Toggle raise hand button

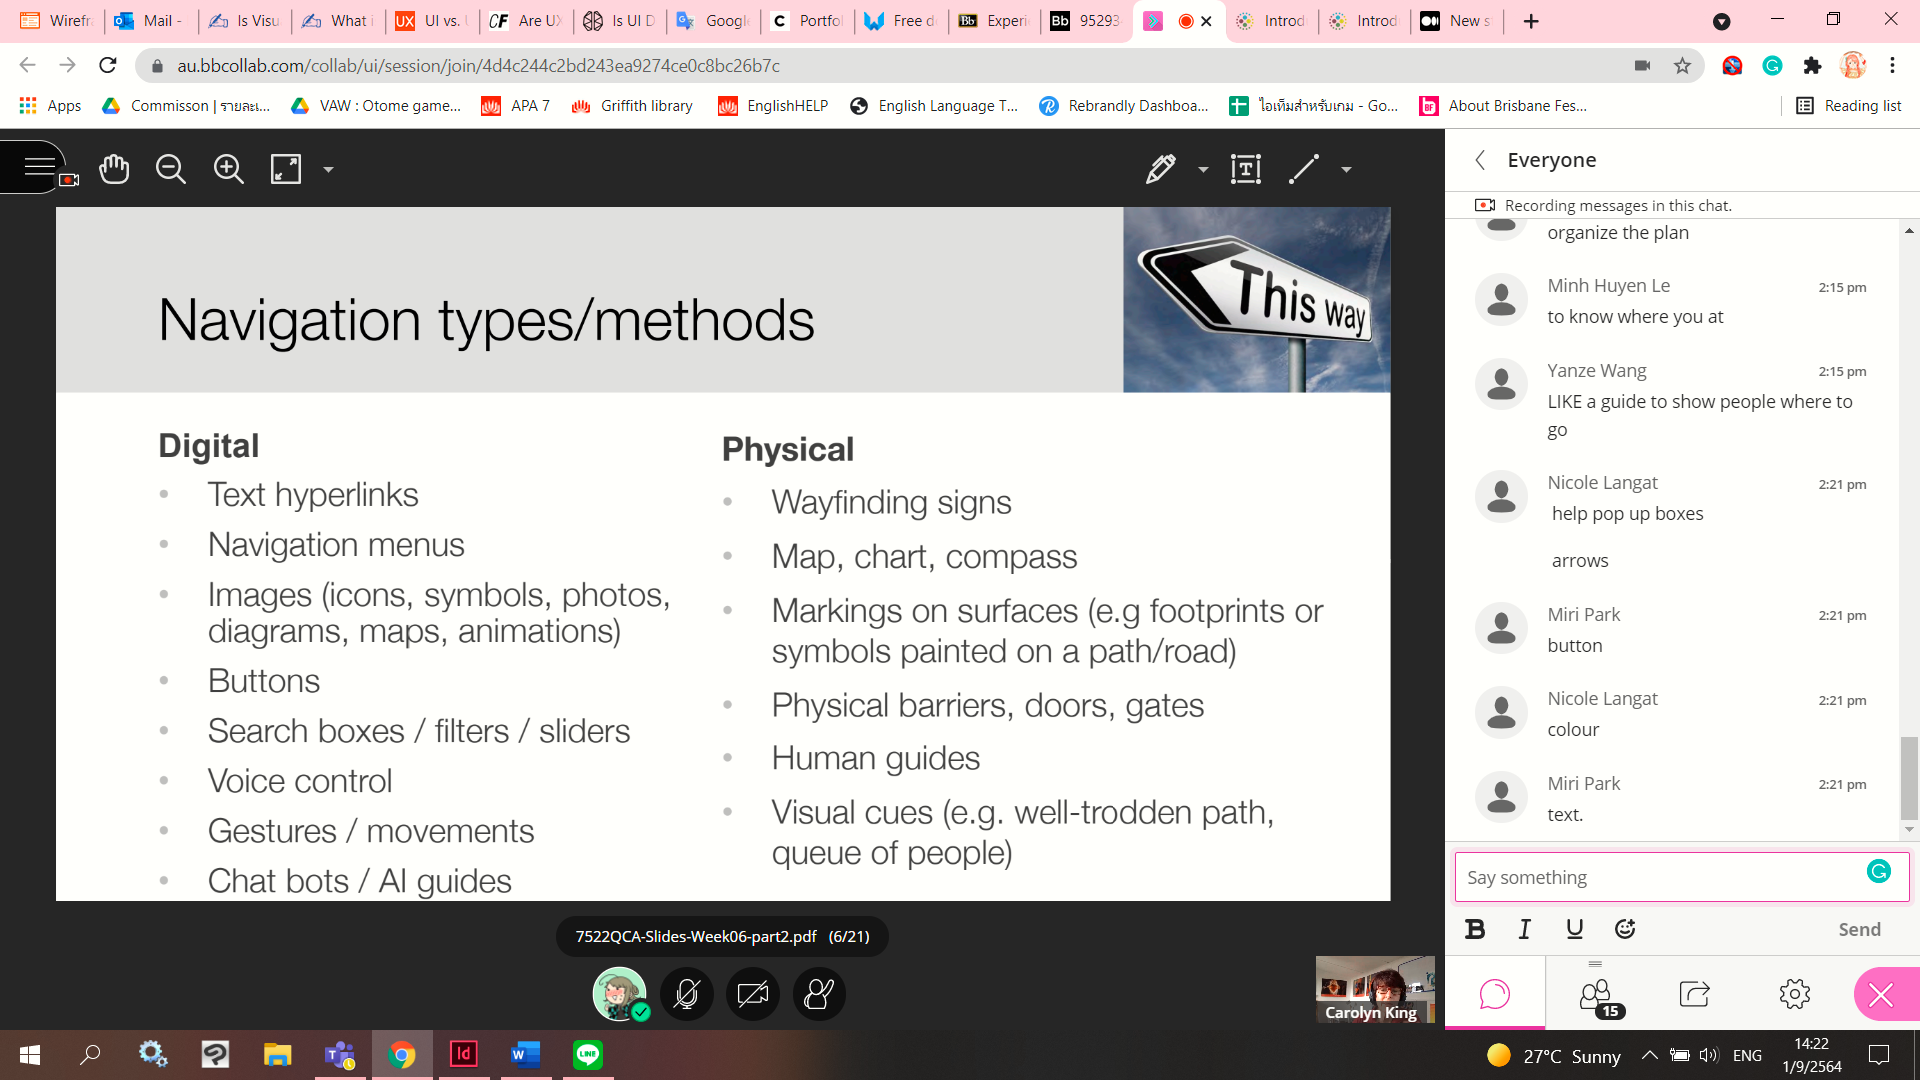[x=819, y=994]
